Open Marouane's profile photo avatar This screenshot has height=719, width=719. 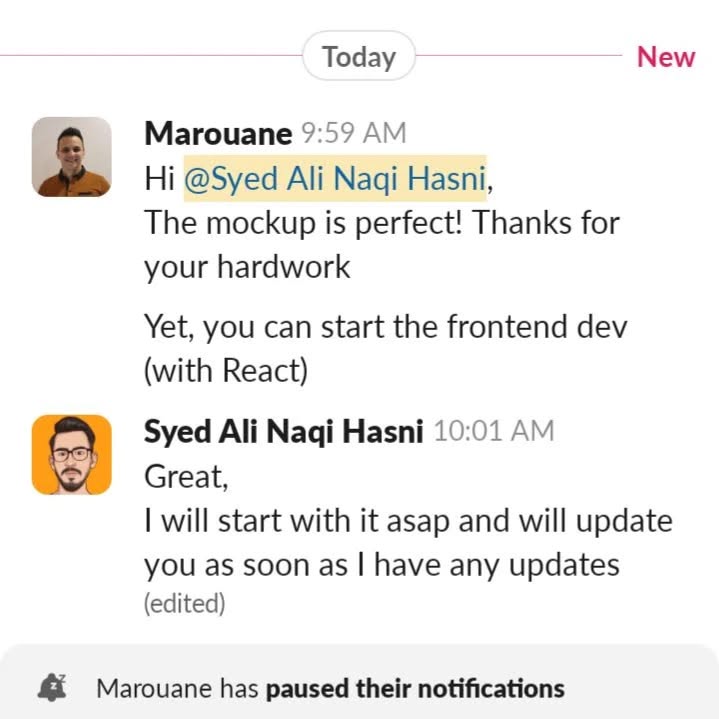[x=72, y=157]
